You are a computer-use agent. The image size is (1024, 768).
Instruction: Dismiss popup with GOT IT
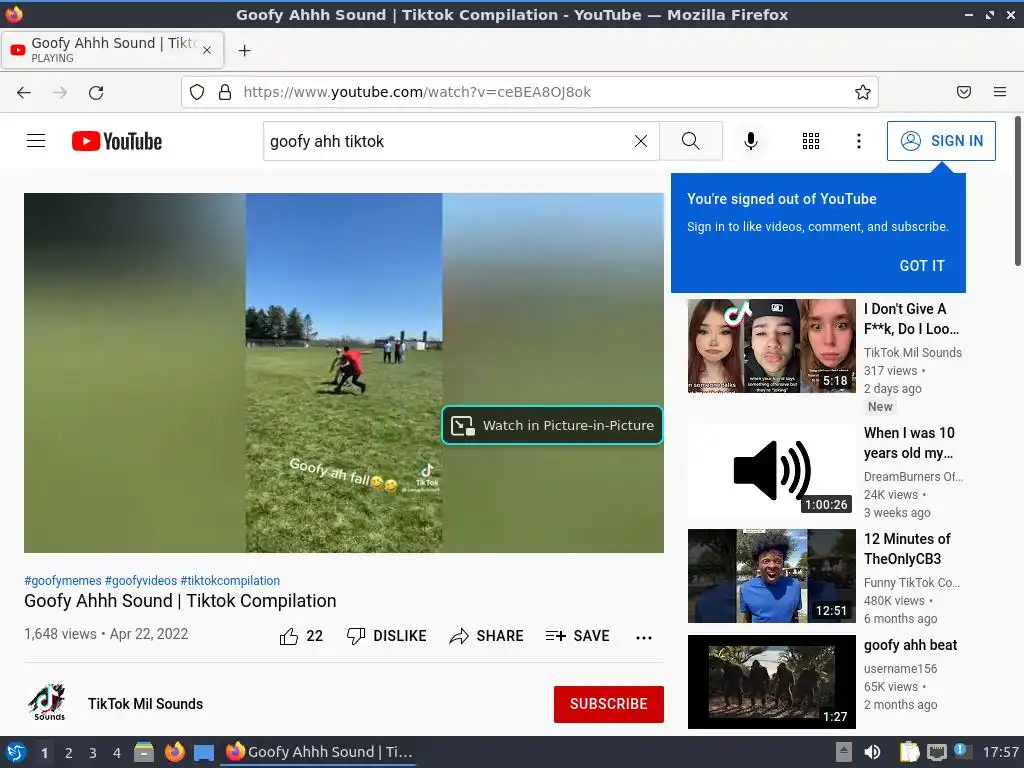tap(921, 266)
